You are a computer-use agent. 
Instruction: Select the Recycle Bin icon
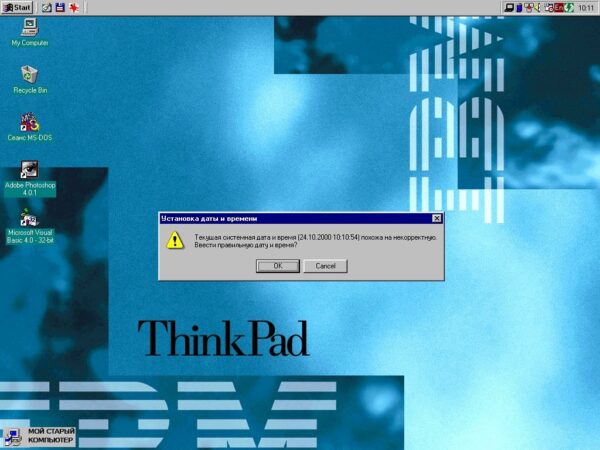coord(29,75)
